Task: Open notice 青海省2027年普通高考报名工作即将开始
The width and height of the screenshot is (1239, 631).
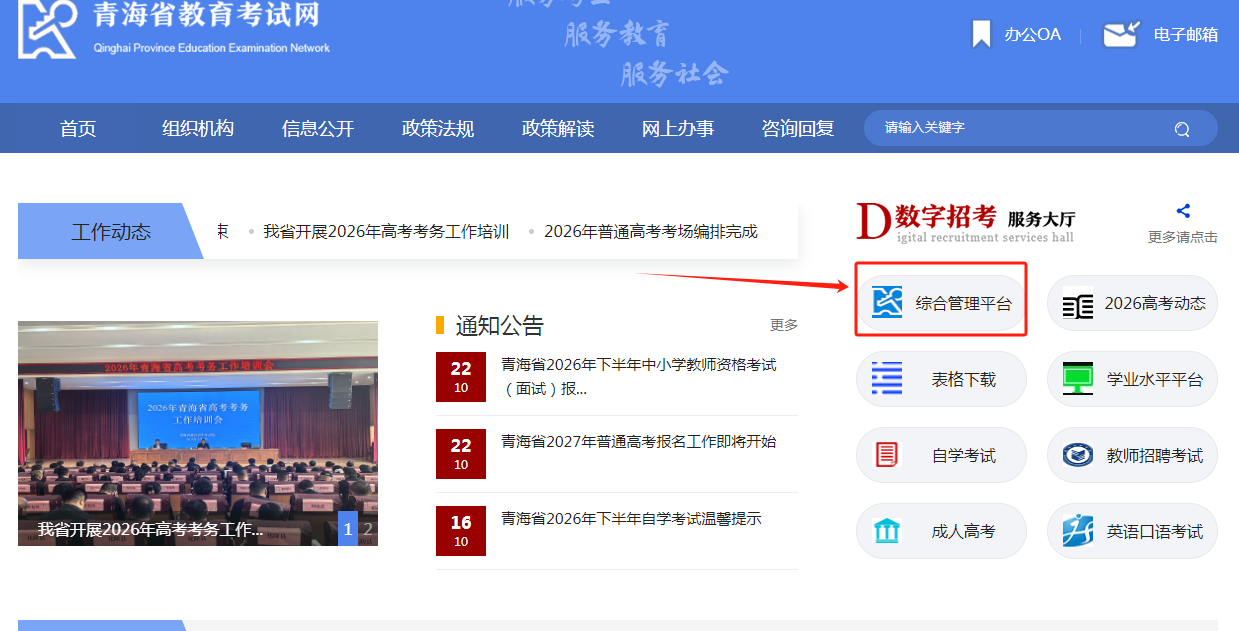Action: tap(639, 442)
